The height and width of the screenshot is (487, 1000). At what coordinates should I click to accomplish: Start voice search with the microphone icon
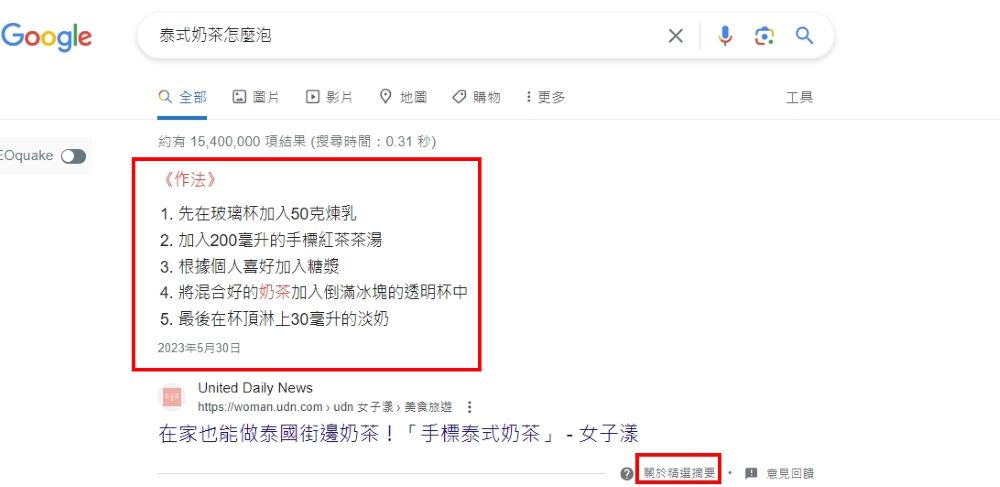coord(725,36)
